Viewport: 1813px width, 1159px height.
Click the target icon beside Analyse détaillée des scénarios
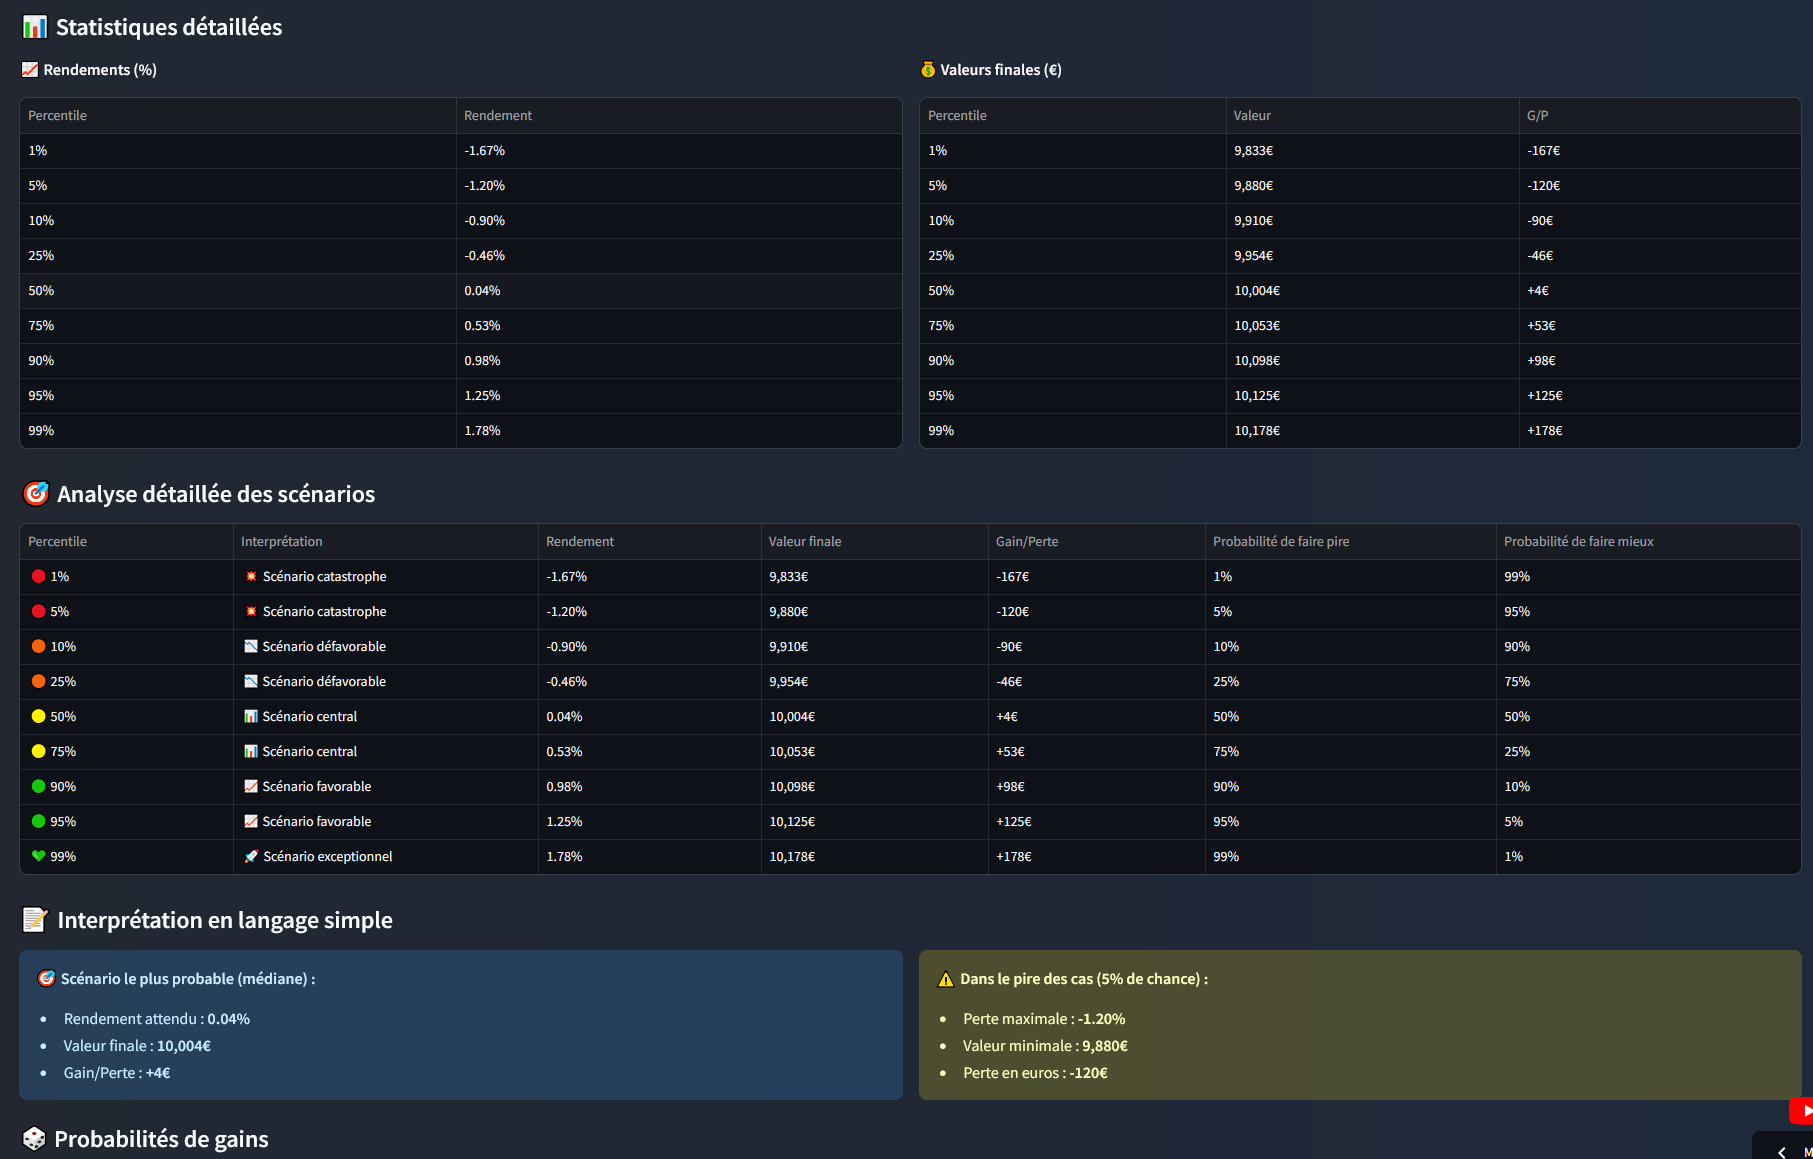pos(36,494)
